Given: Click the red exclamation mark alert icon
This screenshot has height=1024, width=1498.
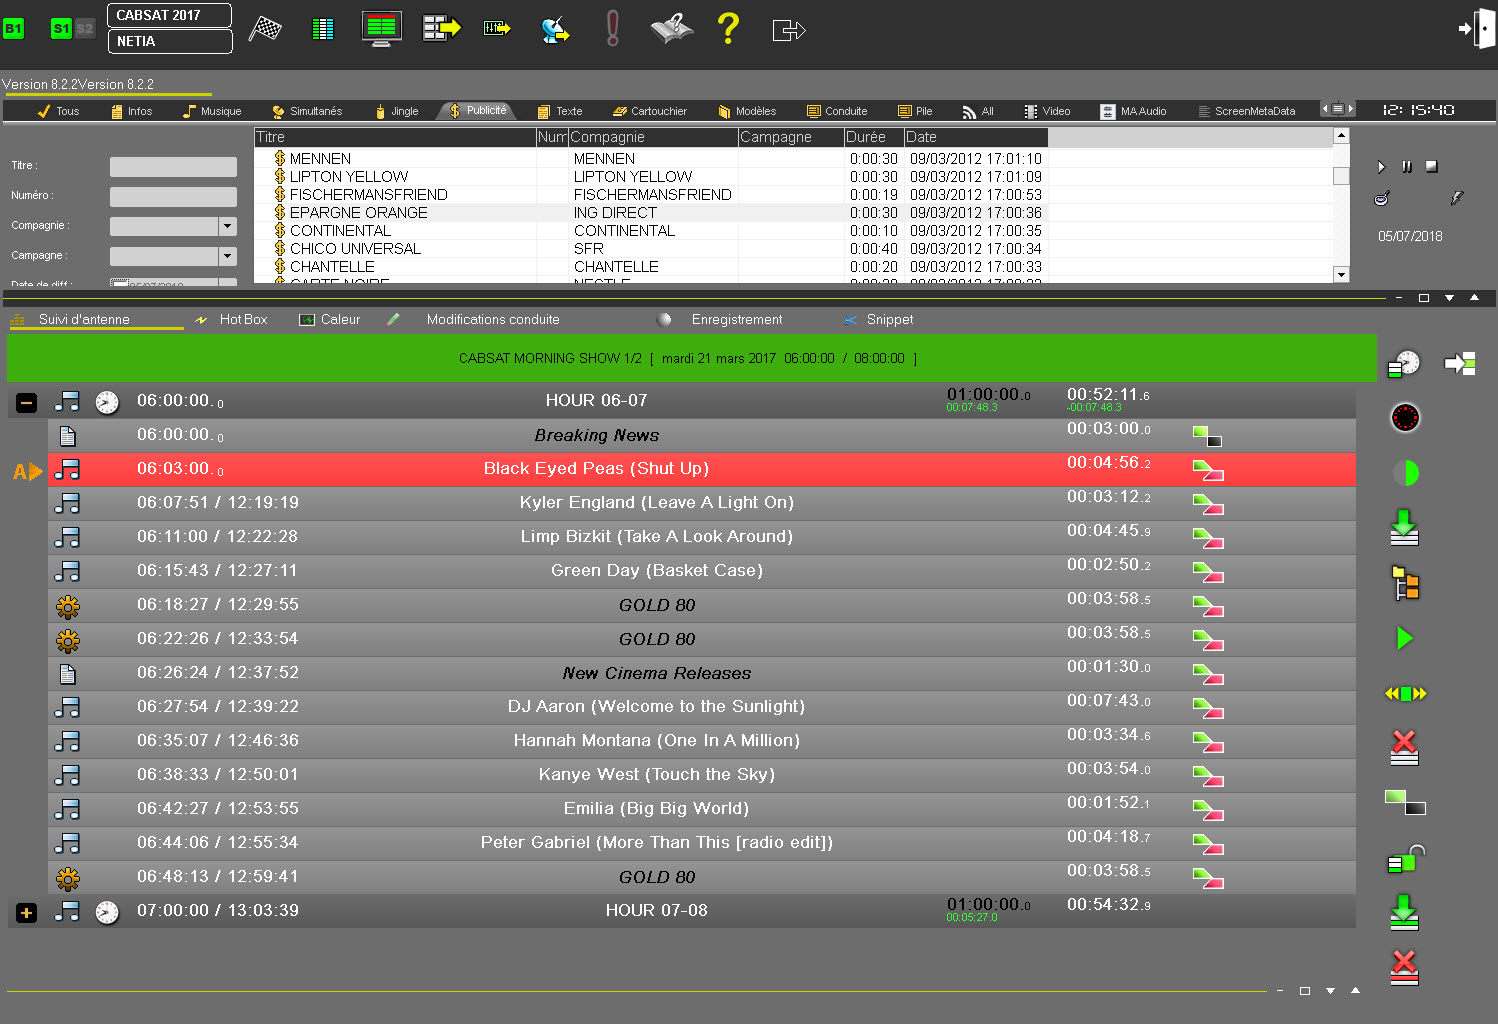Looking at the screenshot, I should click(x=613, y=29).
